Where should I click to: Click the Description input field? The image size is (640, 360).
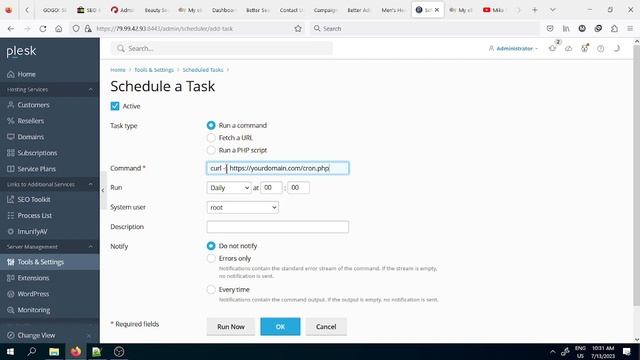(x=278, y=227)
